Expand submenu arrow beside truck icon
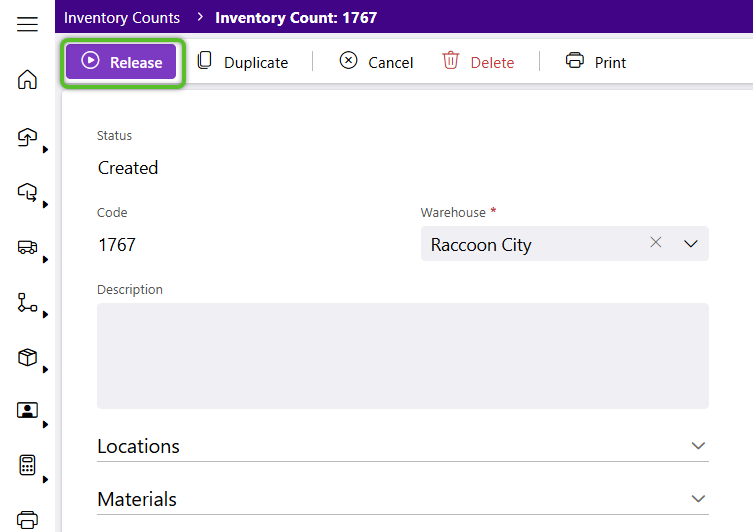The width and height of the screenshot is (753, 532). click(x=45, y=260)
